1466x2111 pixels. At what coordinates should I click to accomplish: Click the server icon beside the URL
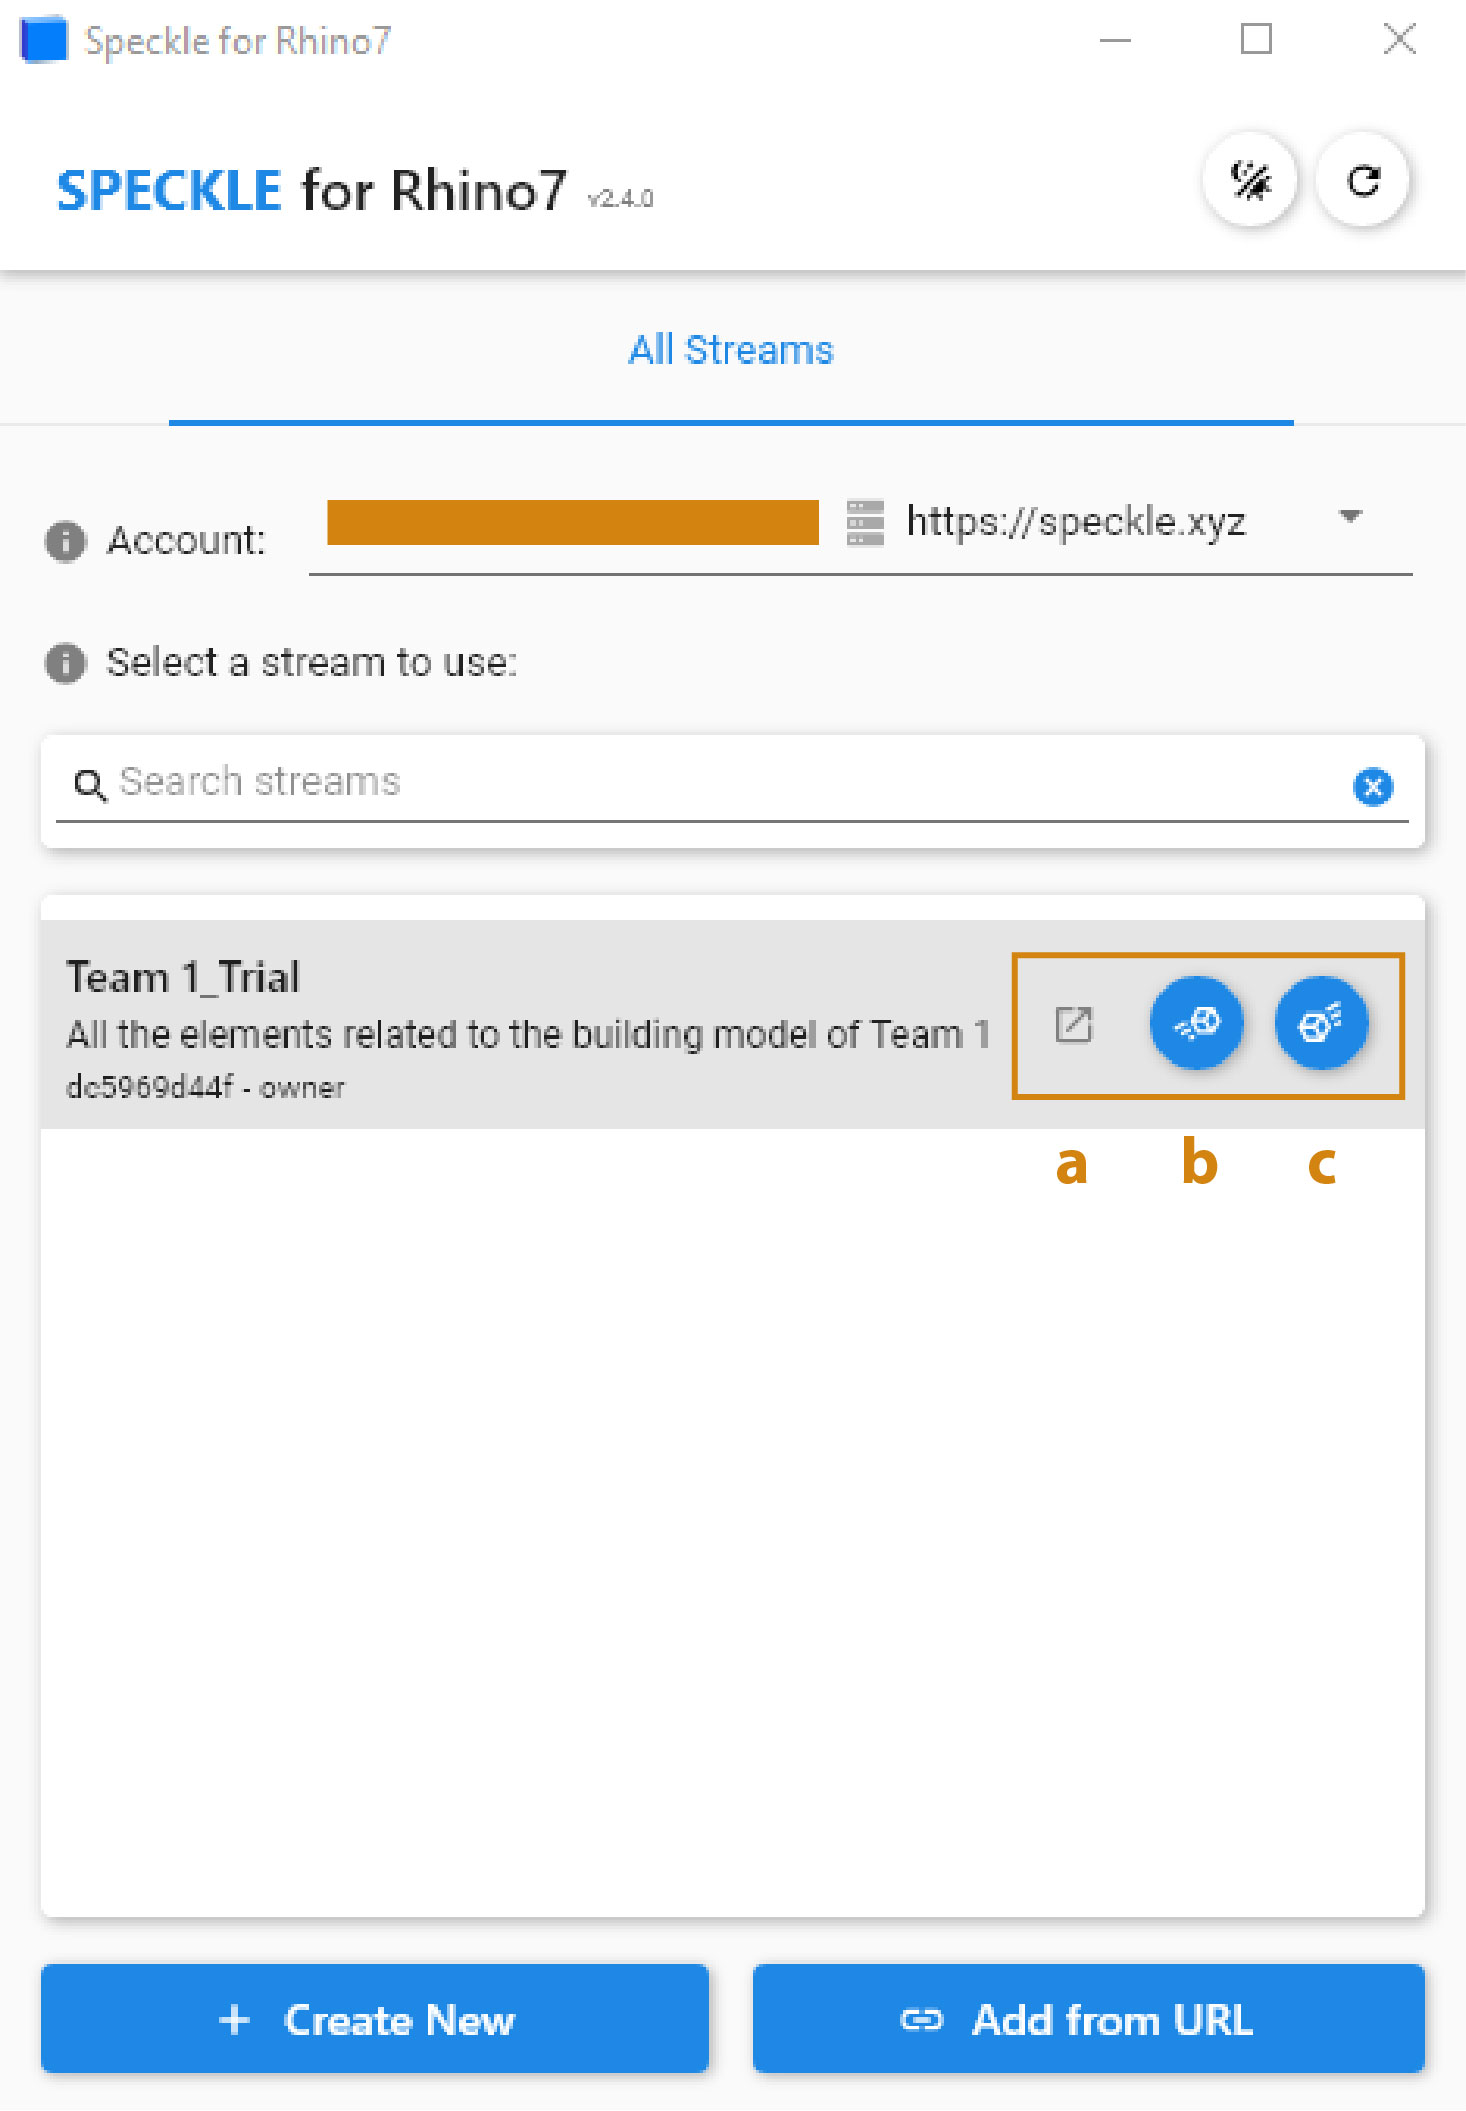(864, 522)
